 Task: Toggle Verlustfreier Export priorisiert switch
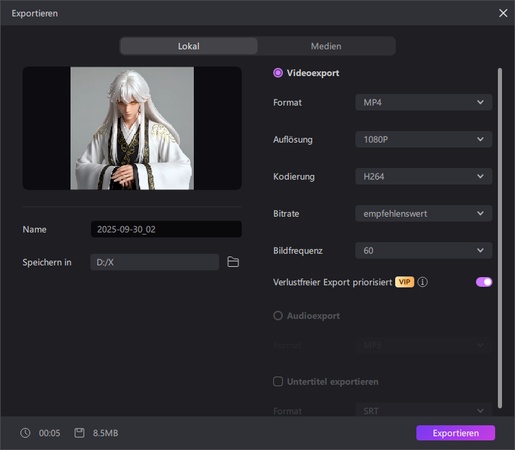click(x=484, y=282)
